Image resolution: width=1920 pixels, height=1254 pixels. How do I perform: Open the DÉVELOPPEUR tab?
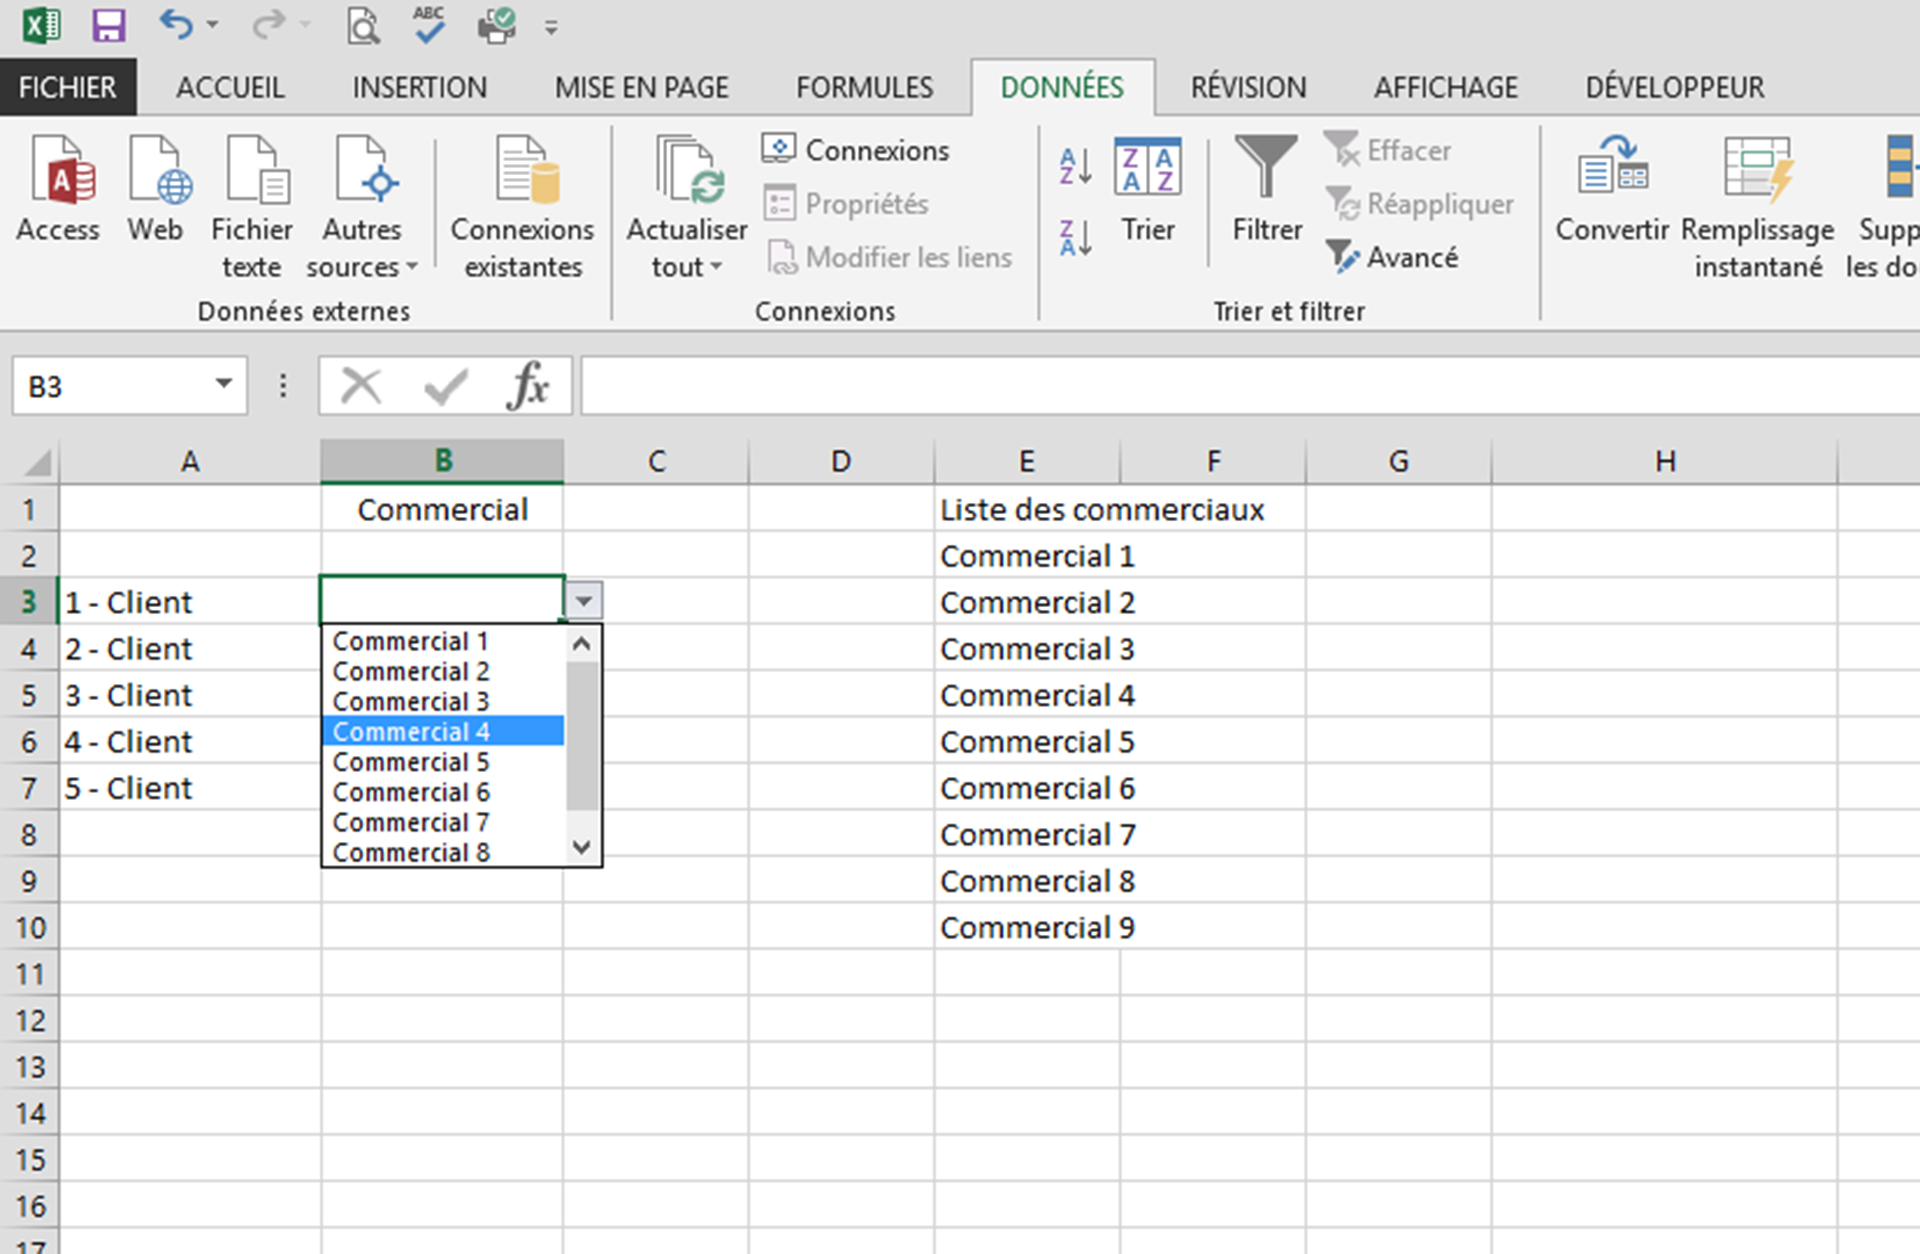click(x=1675, y=87)
